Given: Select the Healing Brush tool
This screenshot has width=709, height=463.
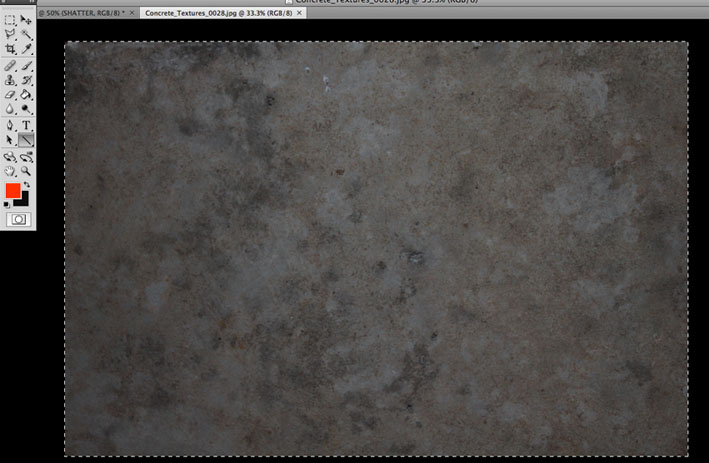Looking at the screenshot, I should point(10,66).
